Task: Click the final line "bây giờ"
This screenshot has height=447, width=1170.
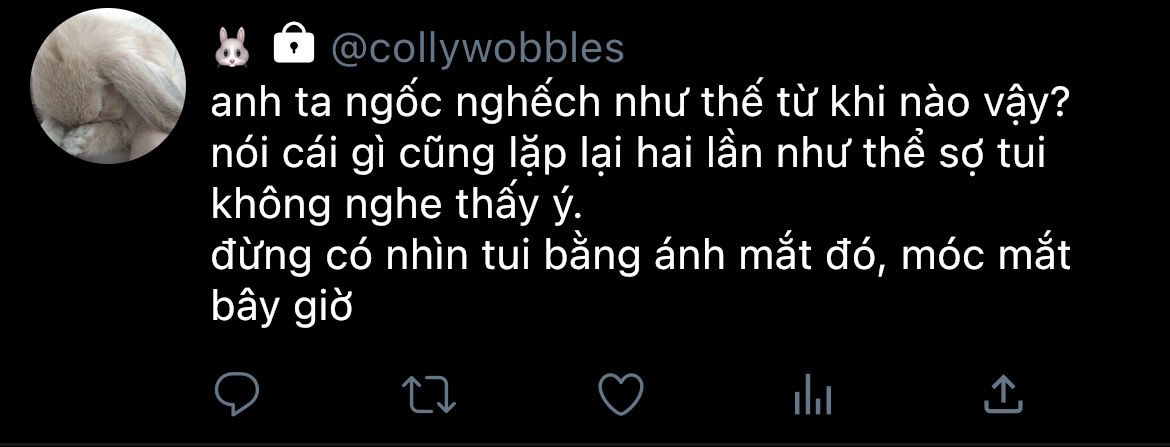Action: pos(281,307)
